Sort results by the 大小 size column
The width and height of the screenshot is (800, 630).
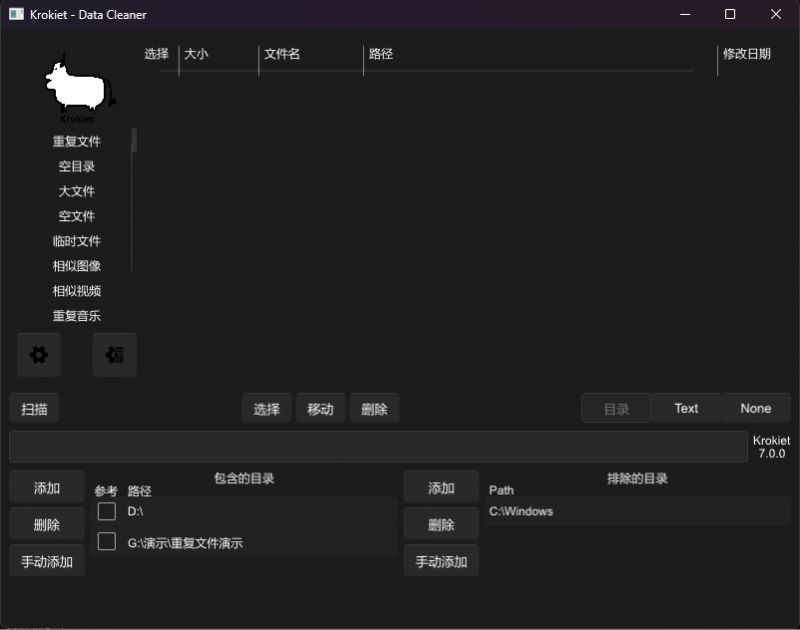(197, 54)
